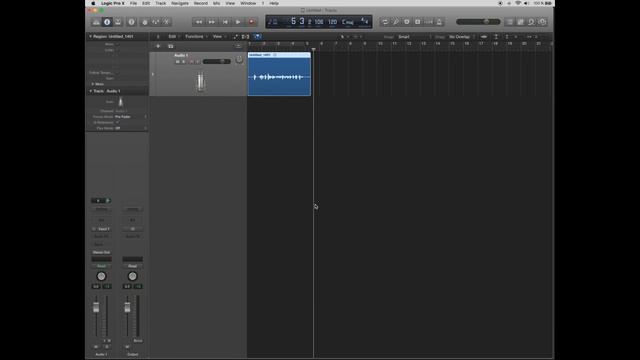This screenshot has width=640, height=360.
Task: Toggle the highlighted Catch playhead button
Action: click(257, 37)
